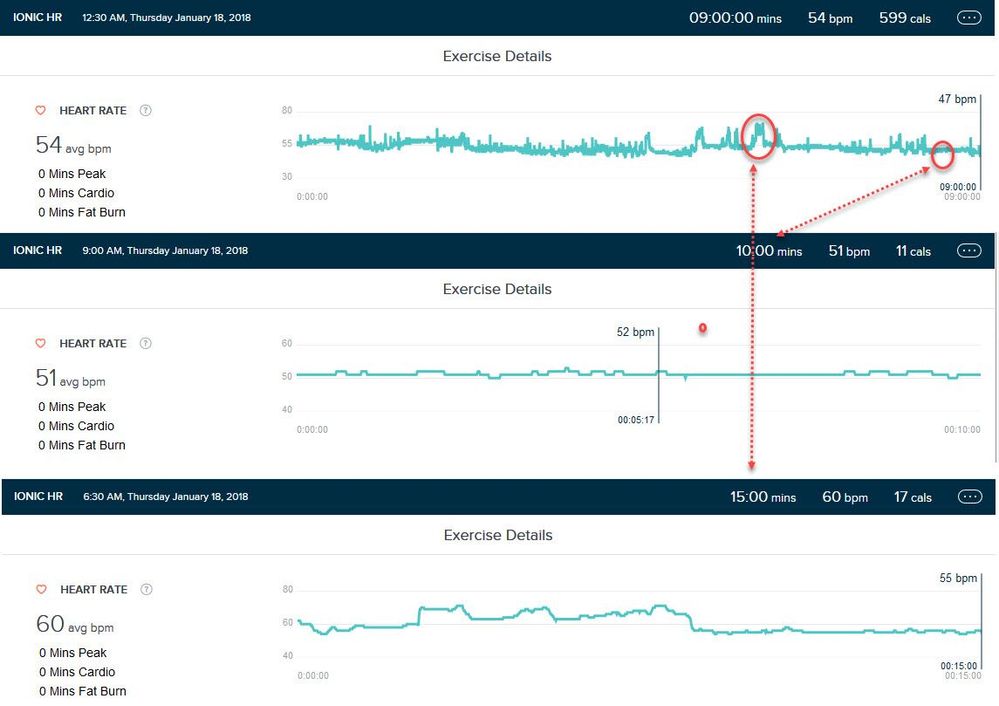Expand the more options menu for the 6:30 AM exercise
The image size is (999, 706).
[x=969, y=497]
